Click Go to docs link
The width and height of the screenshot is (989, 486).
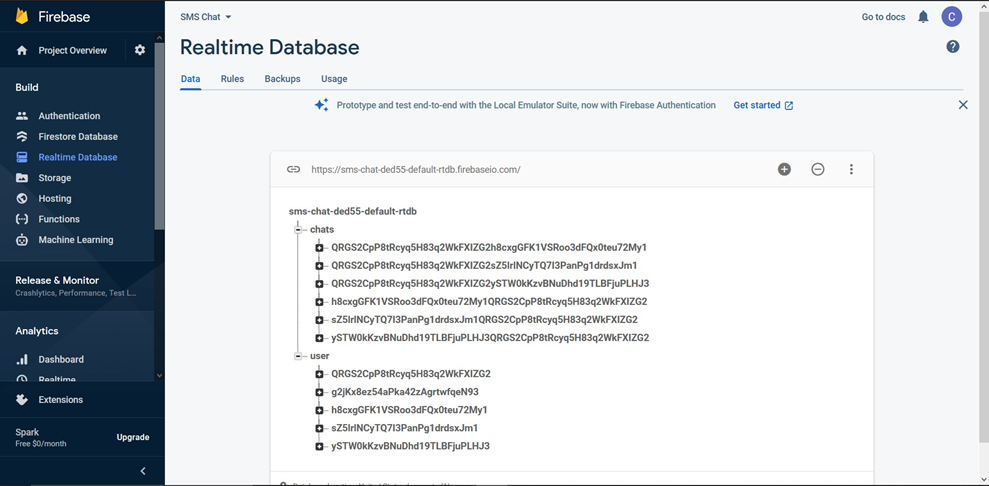coord(883,17)
